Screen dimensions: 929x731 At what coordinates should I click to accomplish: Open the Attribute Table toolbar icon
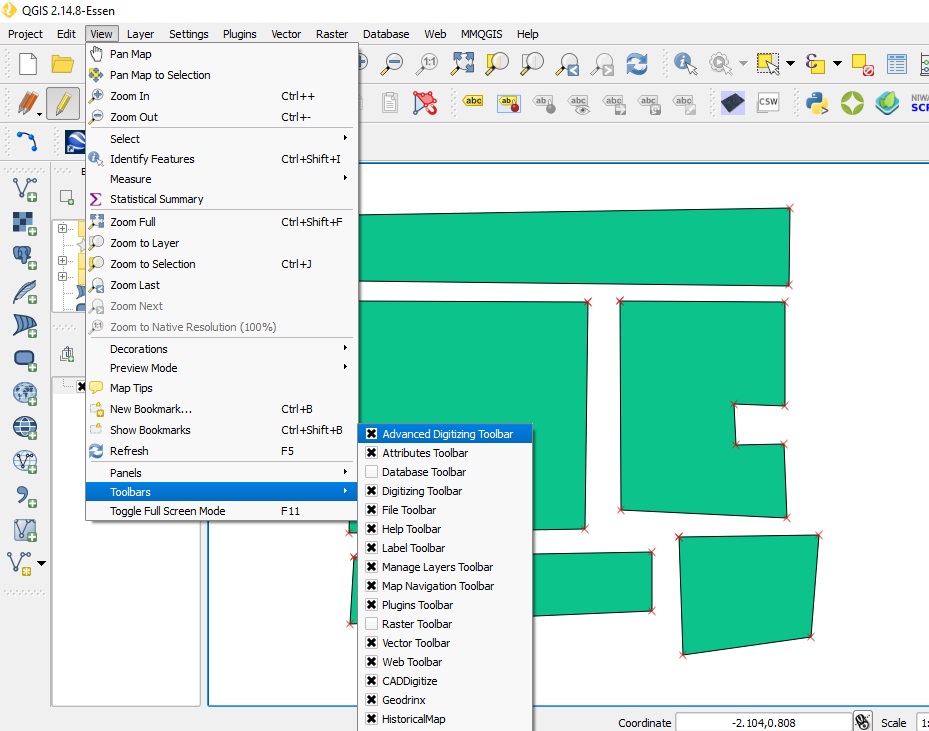tap(896, 64)
